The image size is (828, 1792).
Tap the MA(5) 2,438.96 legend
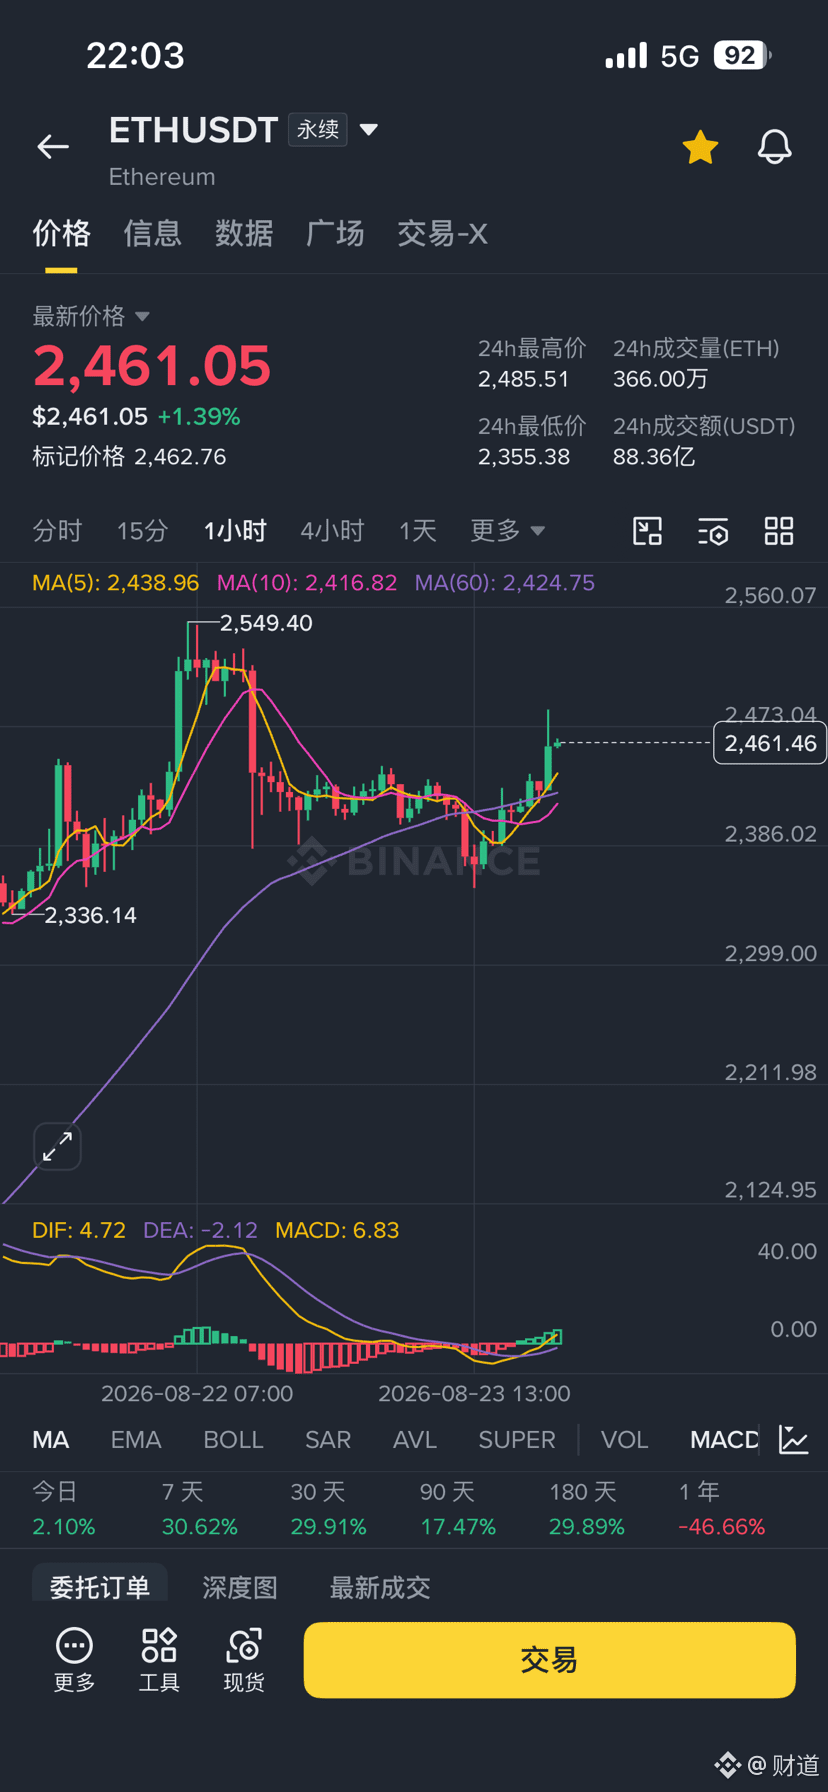coord(116,583)
